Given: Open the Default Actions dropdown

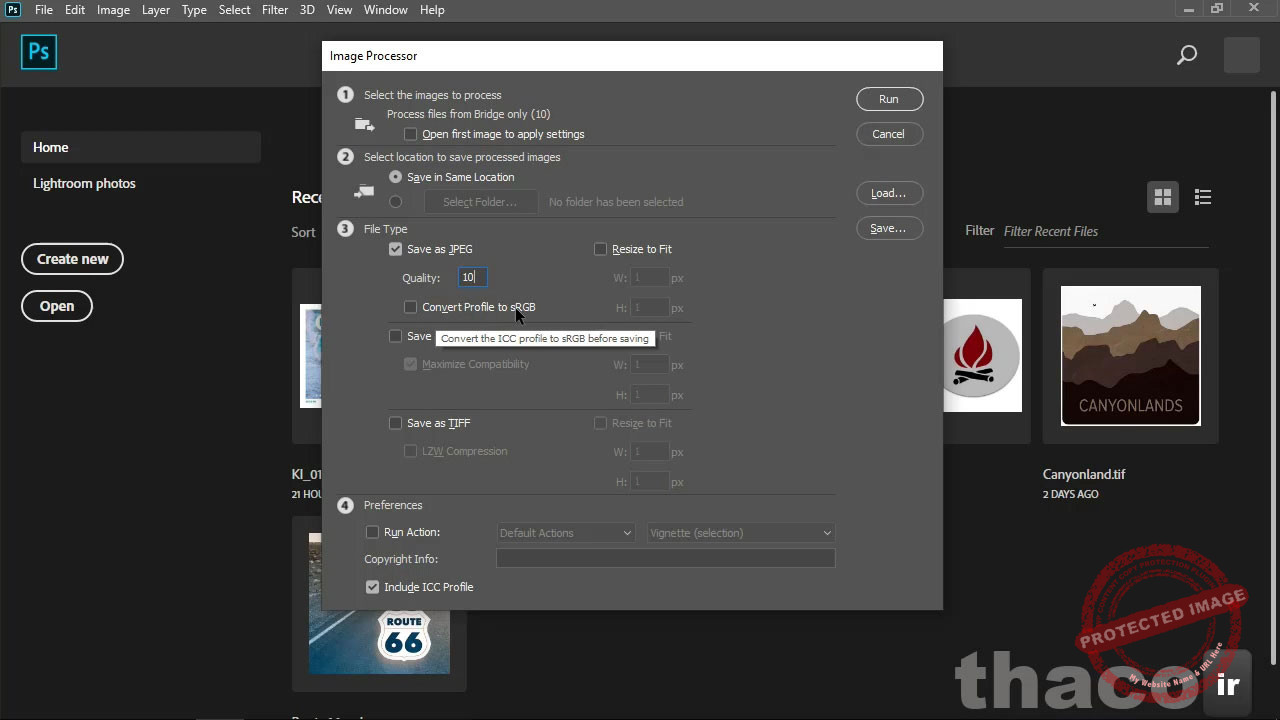Looking at the screenshot, I should [x=565, y=532].
